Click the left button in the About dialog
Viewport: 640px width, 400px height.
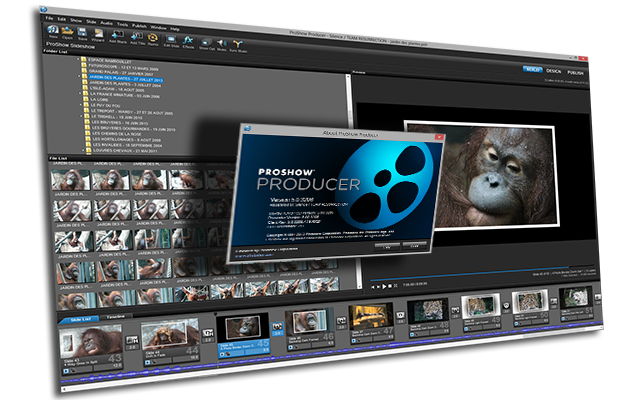click(387, 247)
